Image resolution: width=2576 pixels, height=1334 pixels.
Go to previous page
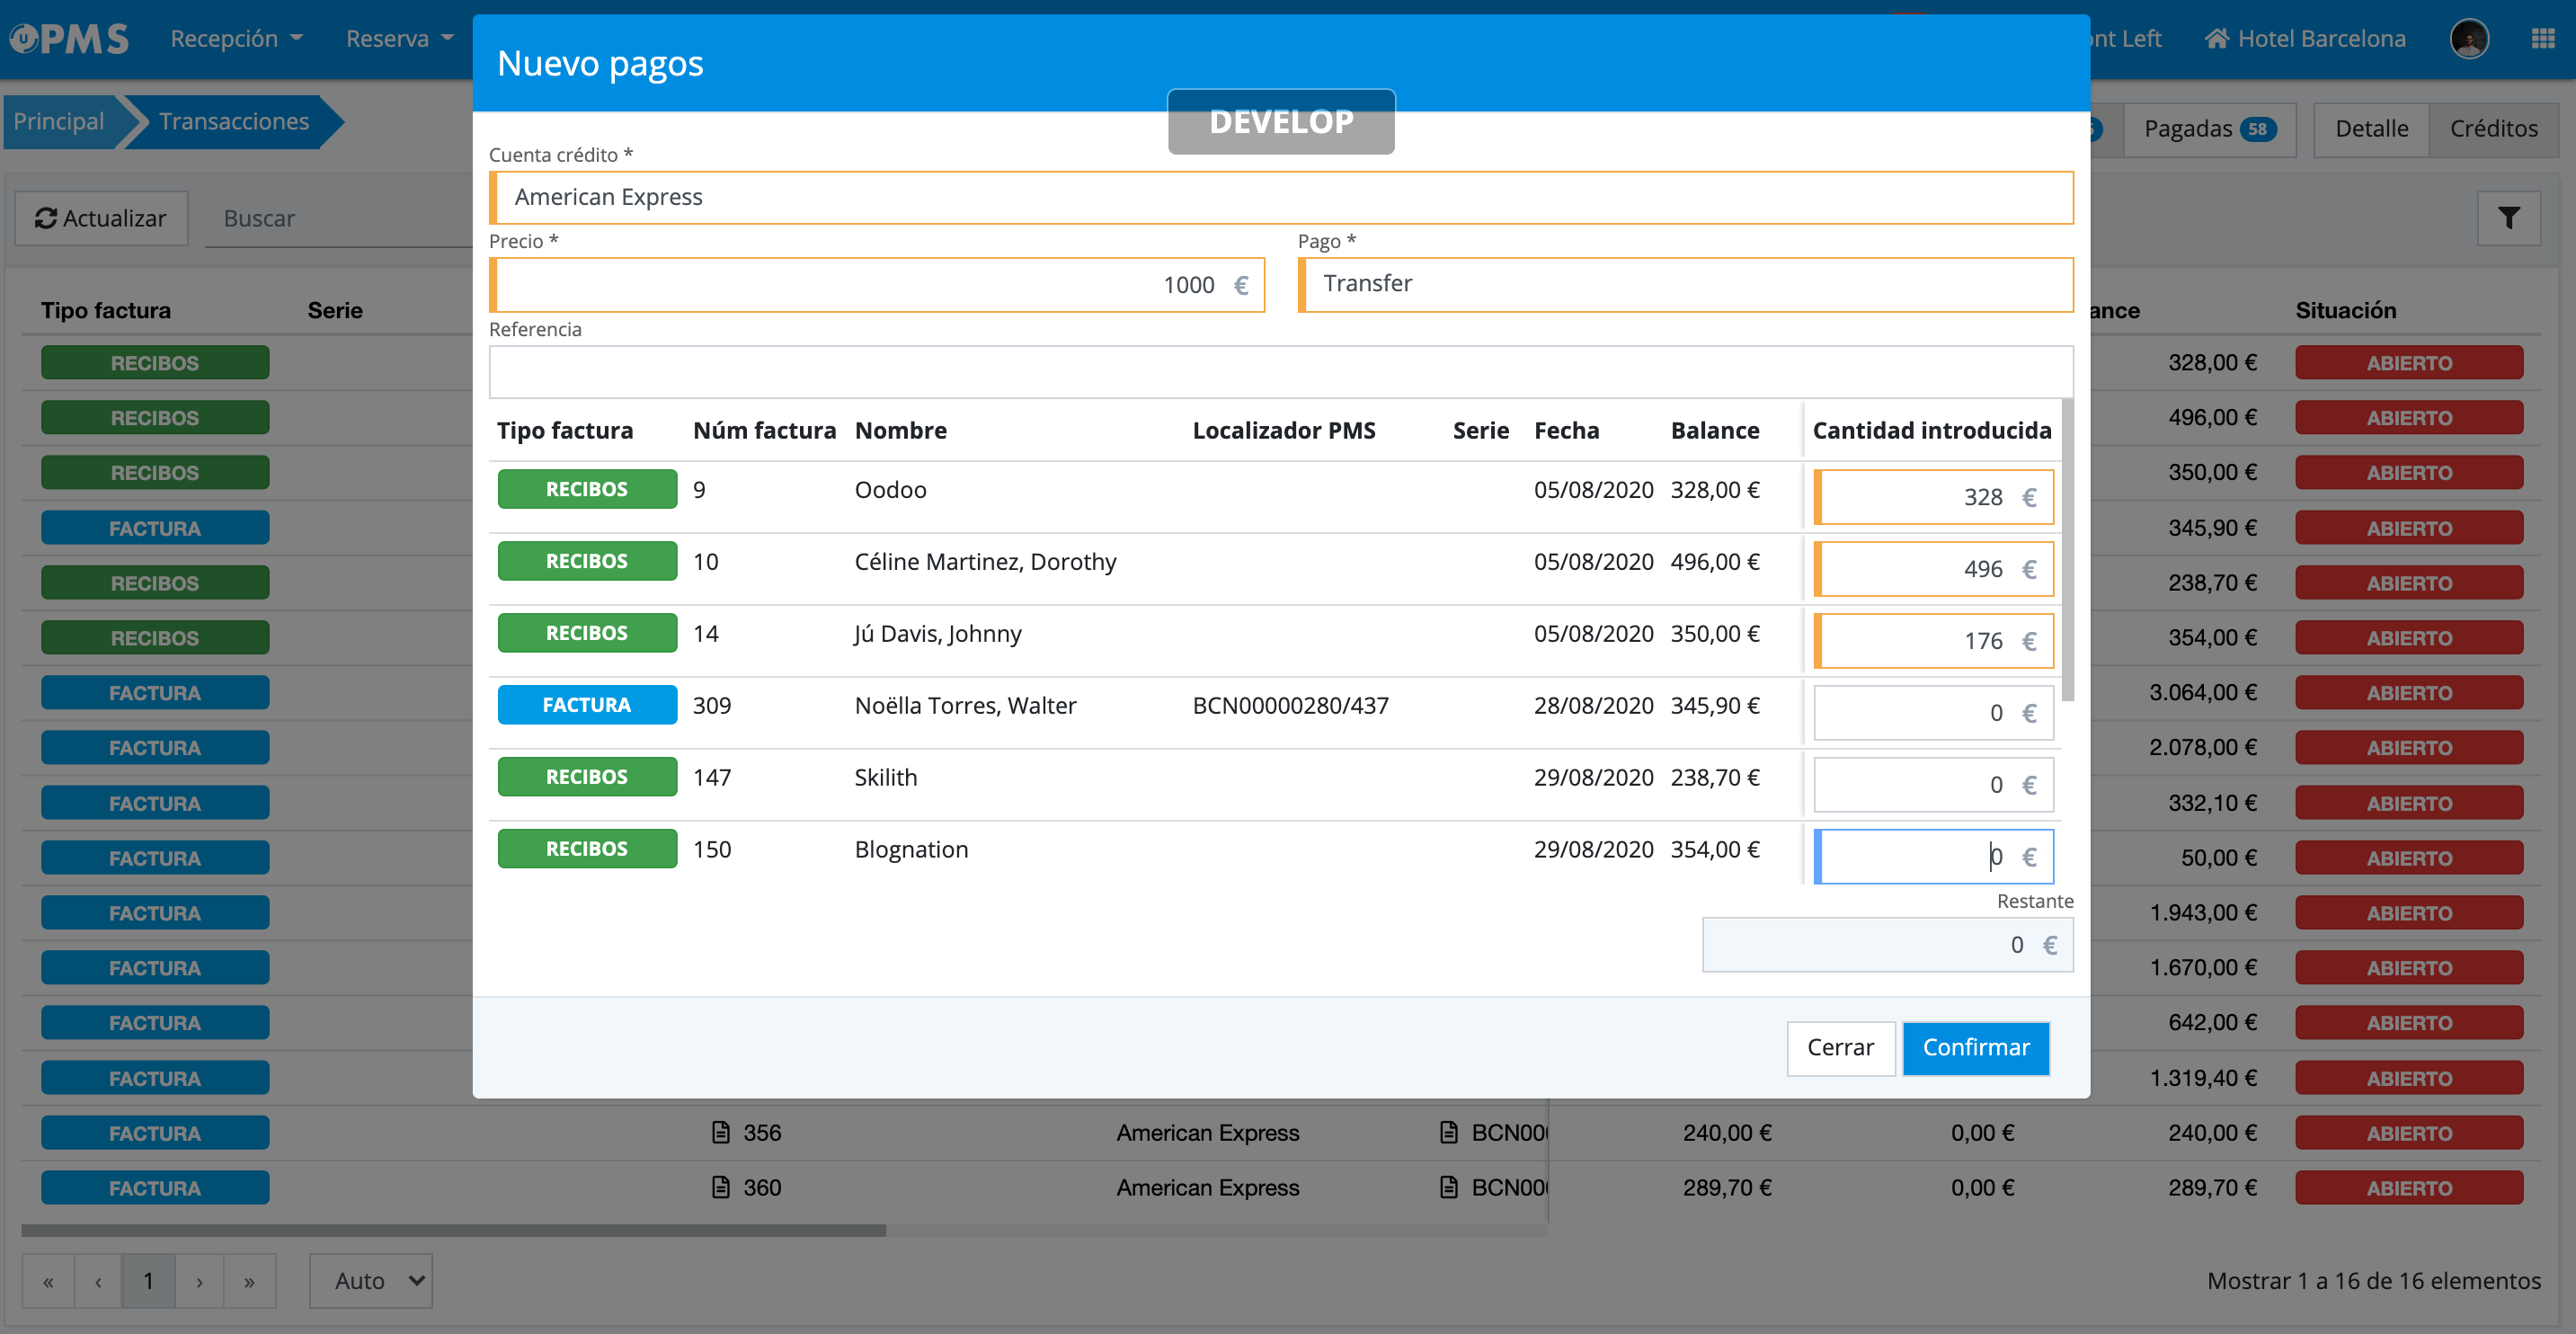click(x=98, y=1281)
